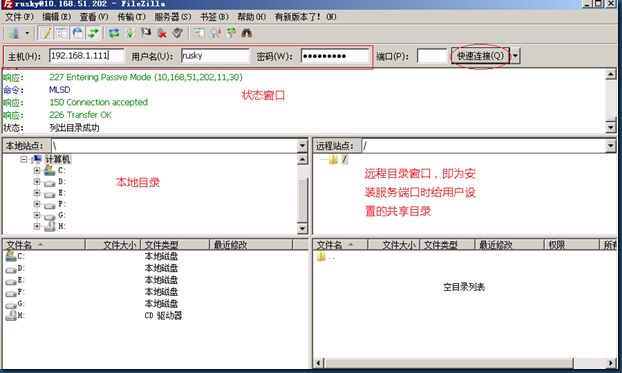Screen dimensions: 622x373
Task: Toggle the message log display
Action: coord(46,33)
